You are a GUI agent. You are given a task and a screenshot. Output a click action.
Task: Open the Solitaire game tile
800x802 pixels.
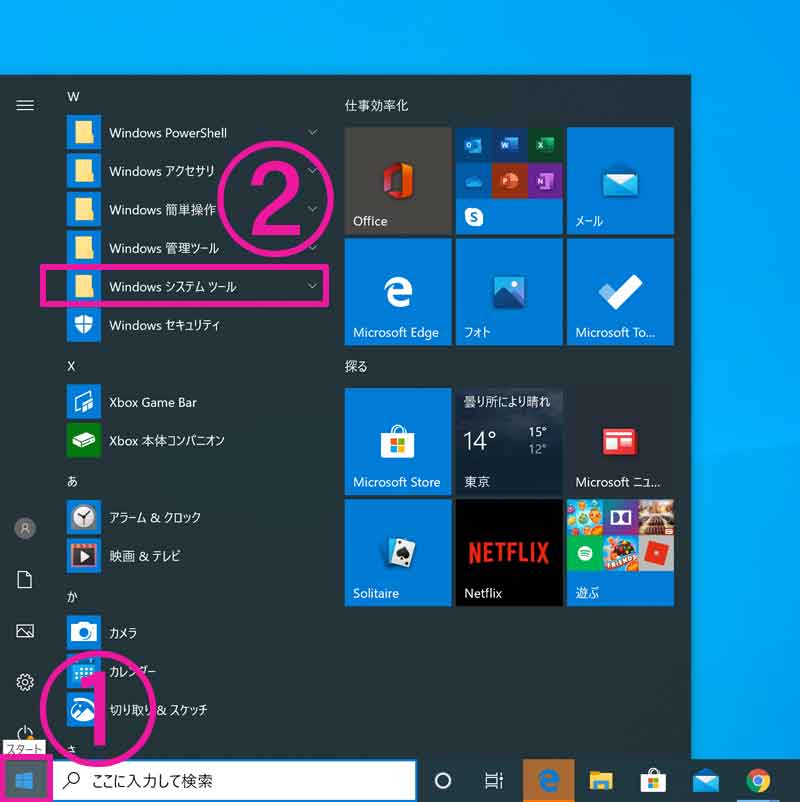pyautogui.click(x=398, y=553)
